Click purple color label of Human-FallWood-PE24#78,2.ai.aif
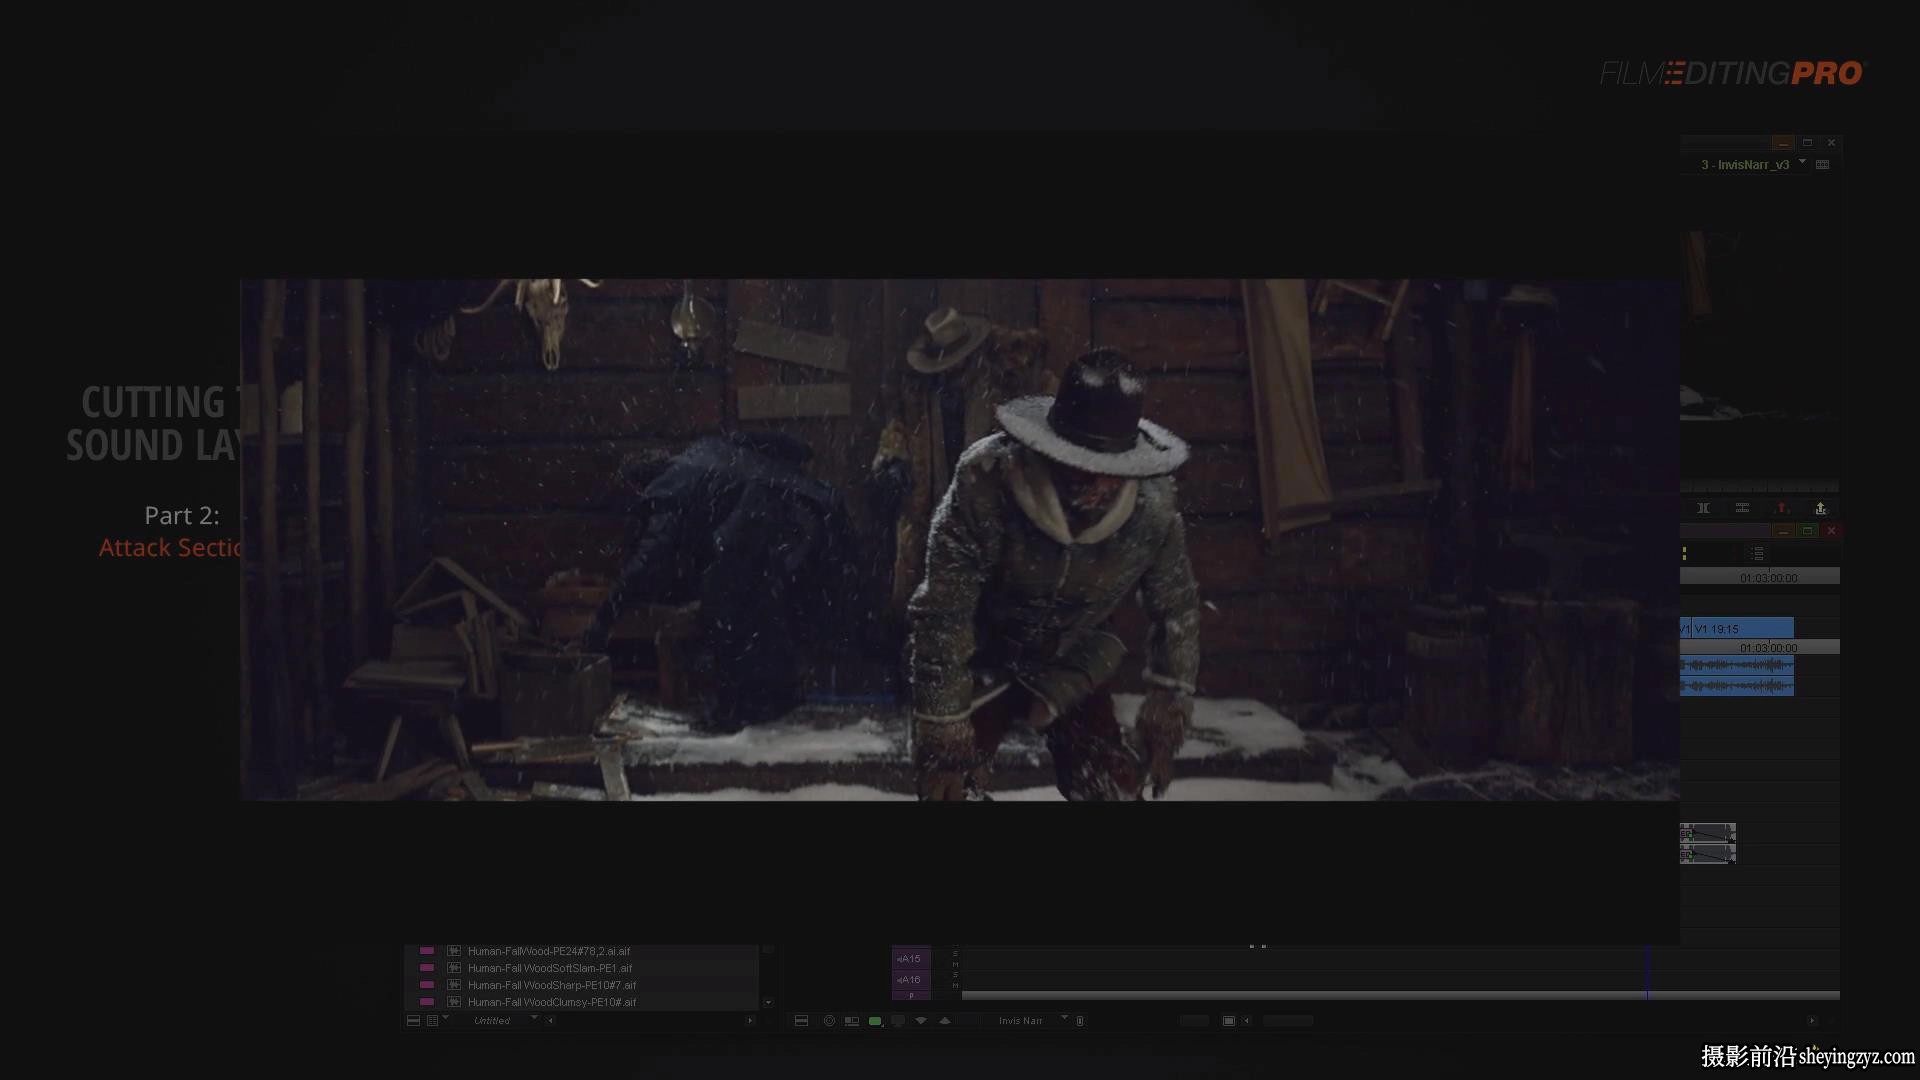This screenshot has width=1920, height=1080. [x=427, y=951]
